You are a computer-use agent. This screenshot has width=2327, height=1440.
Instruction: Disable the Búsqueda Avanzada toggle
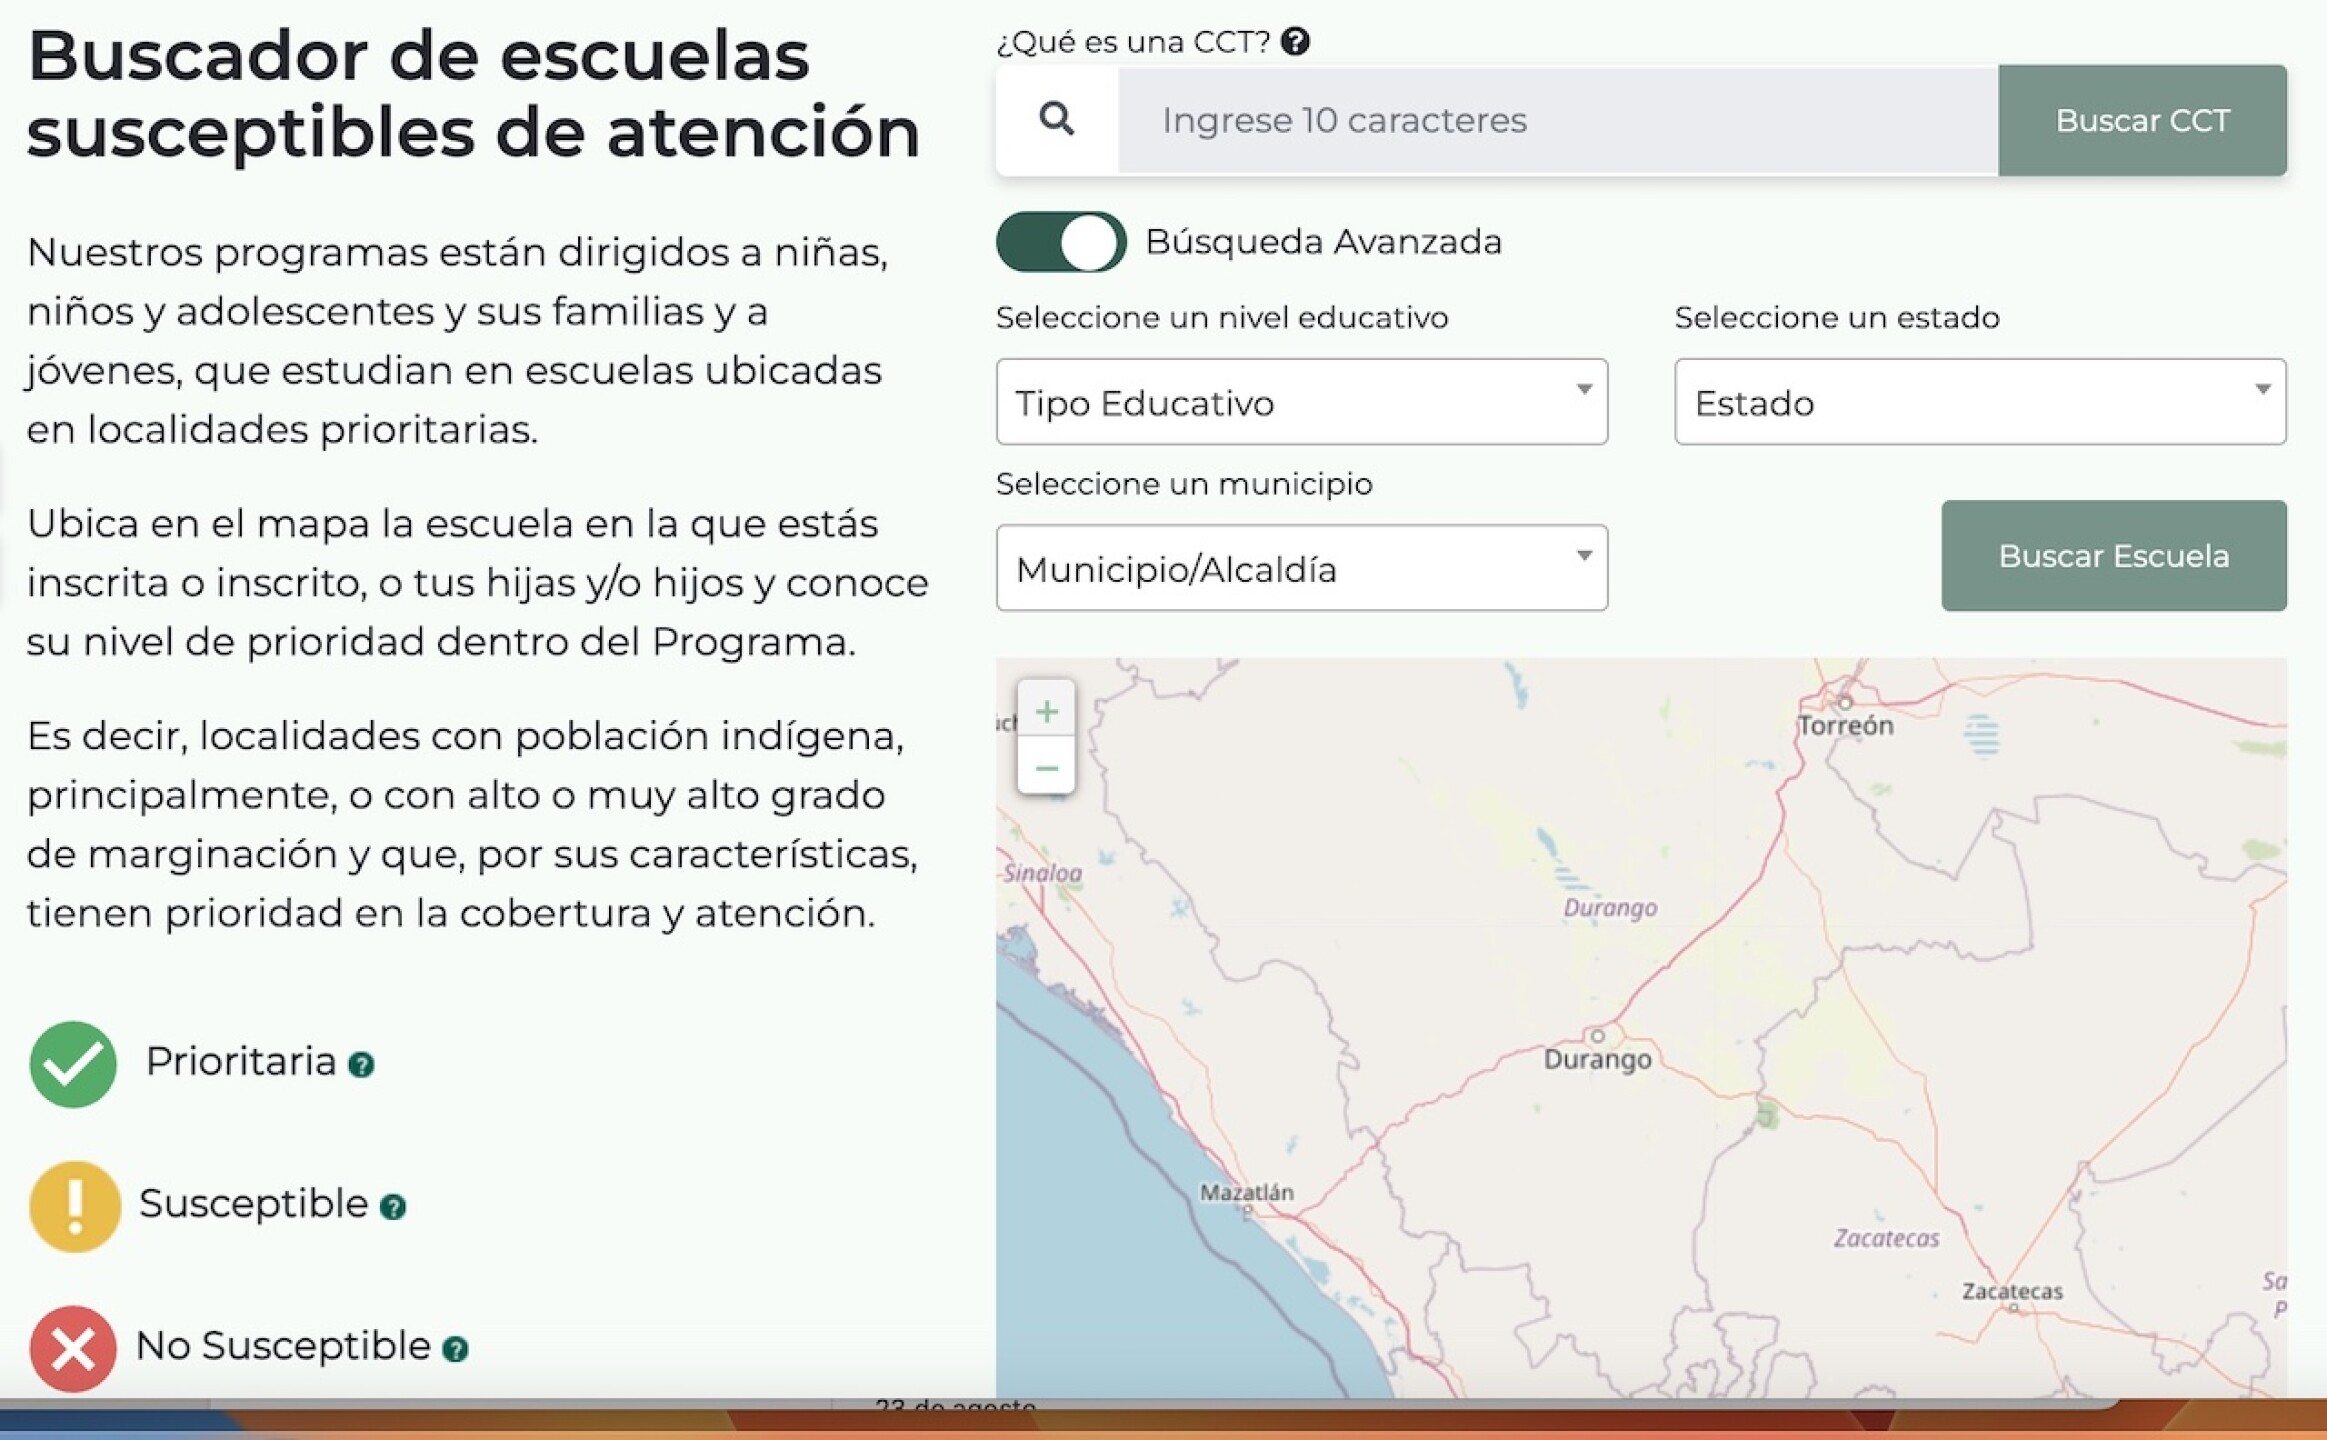(x=1060, y=241)
